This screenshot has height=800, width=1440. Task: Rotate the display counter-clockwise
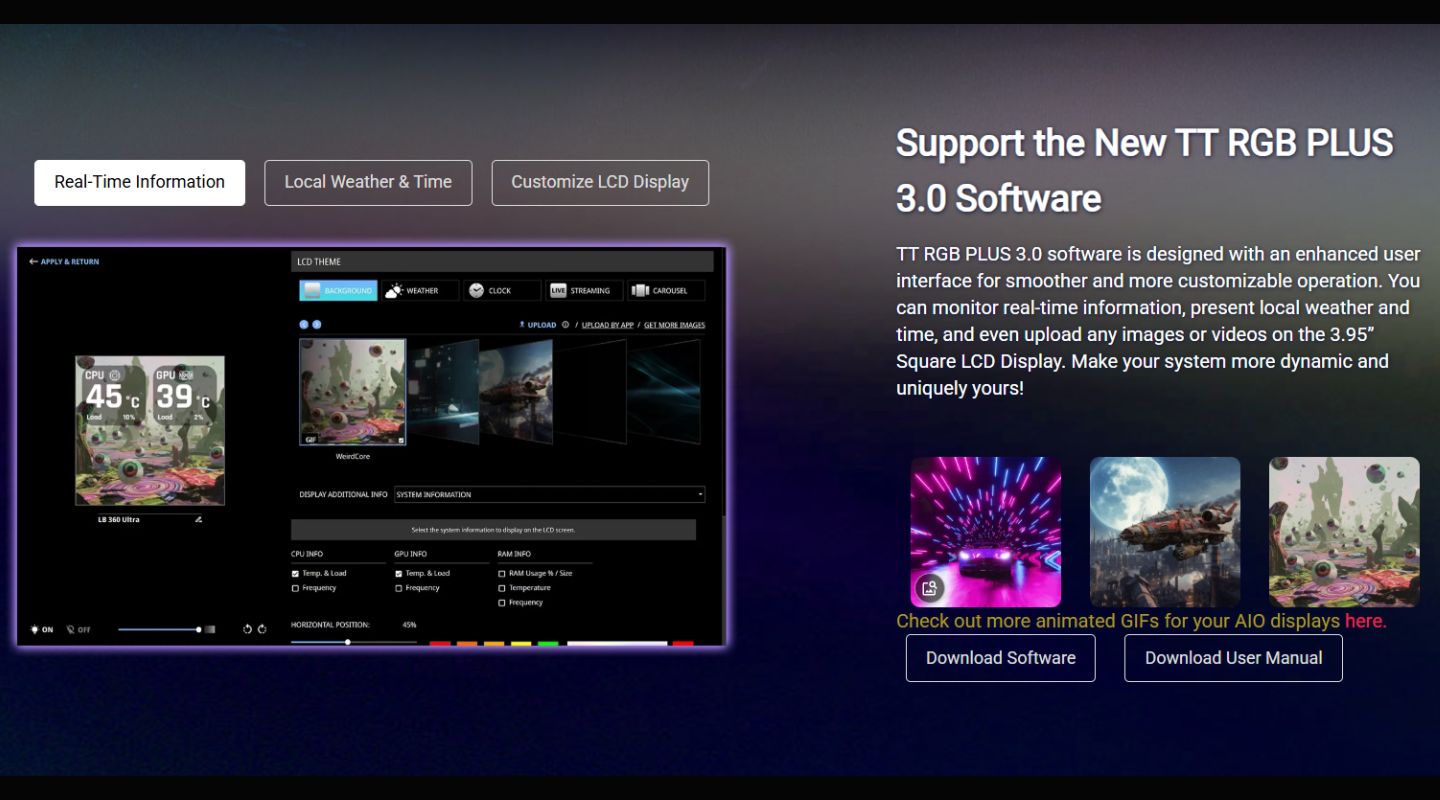tap(247, 629)
